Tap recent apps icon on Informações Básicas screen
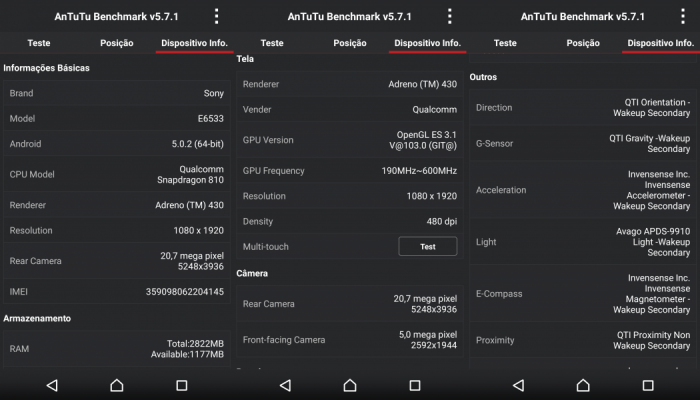The image size is (700, 400). pos(182,385)
